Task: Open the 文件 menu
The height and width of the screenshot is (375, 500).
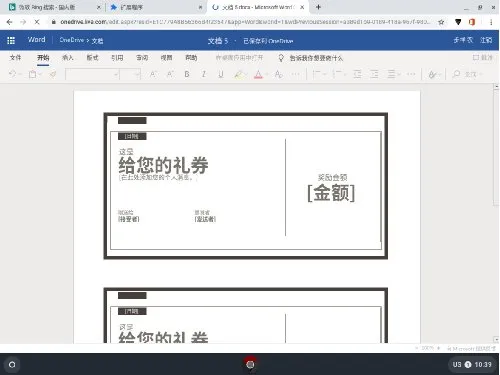Action: click(15, 58)
